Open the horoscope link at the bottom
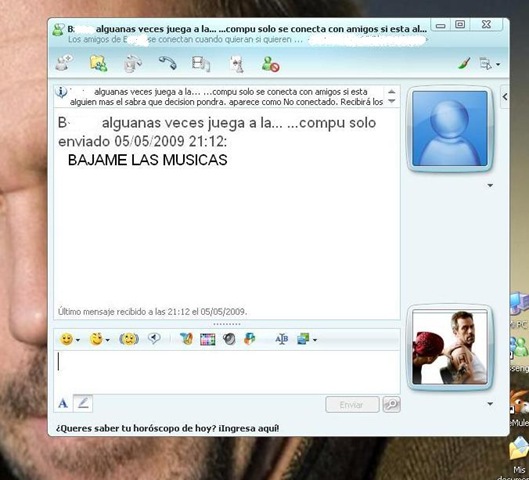This screenshot has height=480, width=529. click(x=167, y=428)
